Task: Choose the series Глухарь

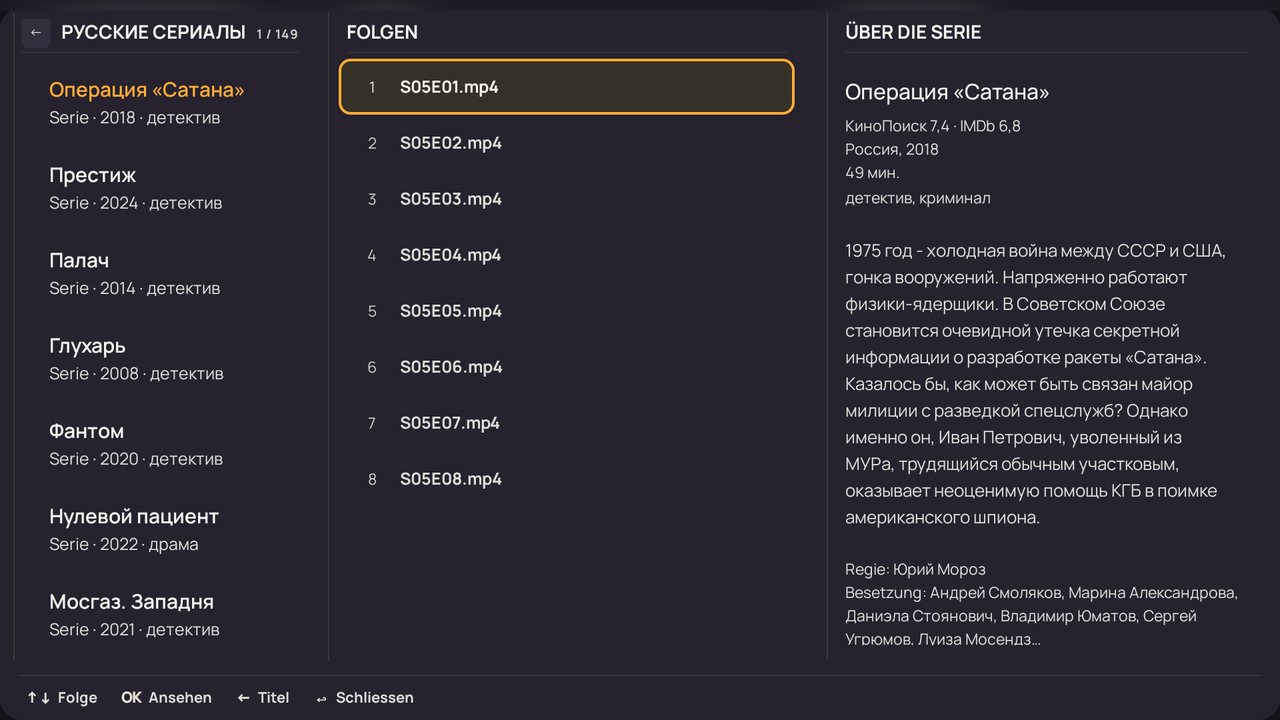Action: [x=171, y=359]
